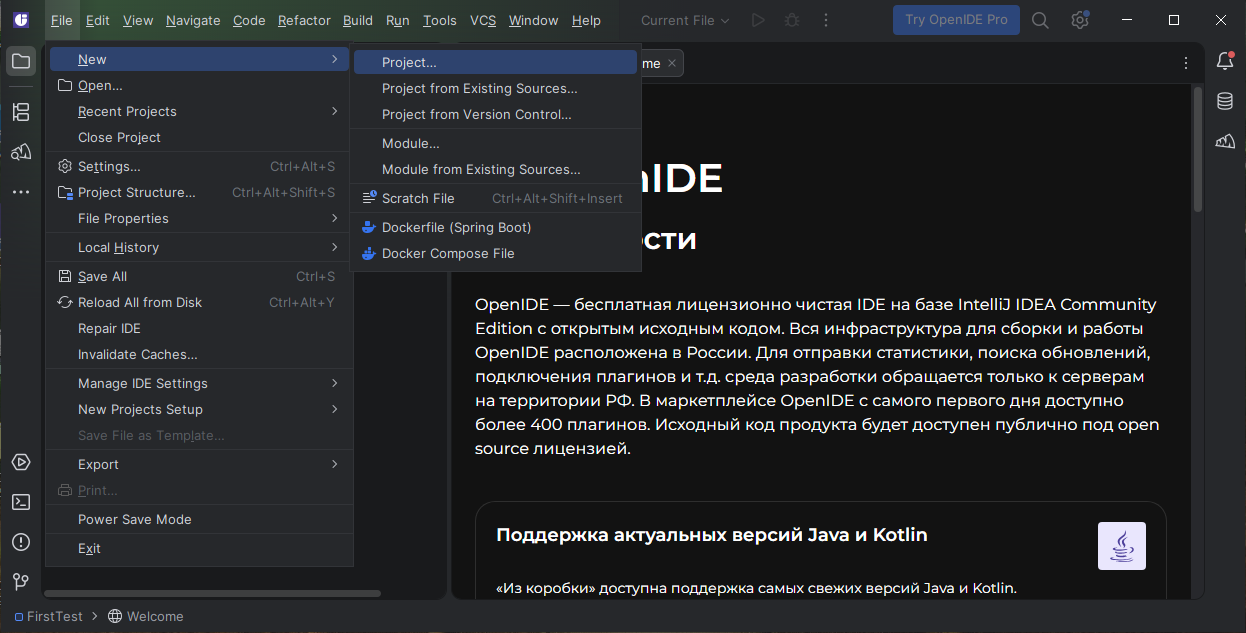Expand the File Properties submenu
1246x633 pixels.
[199, 218]
